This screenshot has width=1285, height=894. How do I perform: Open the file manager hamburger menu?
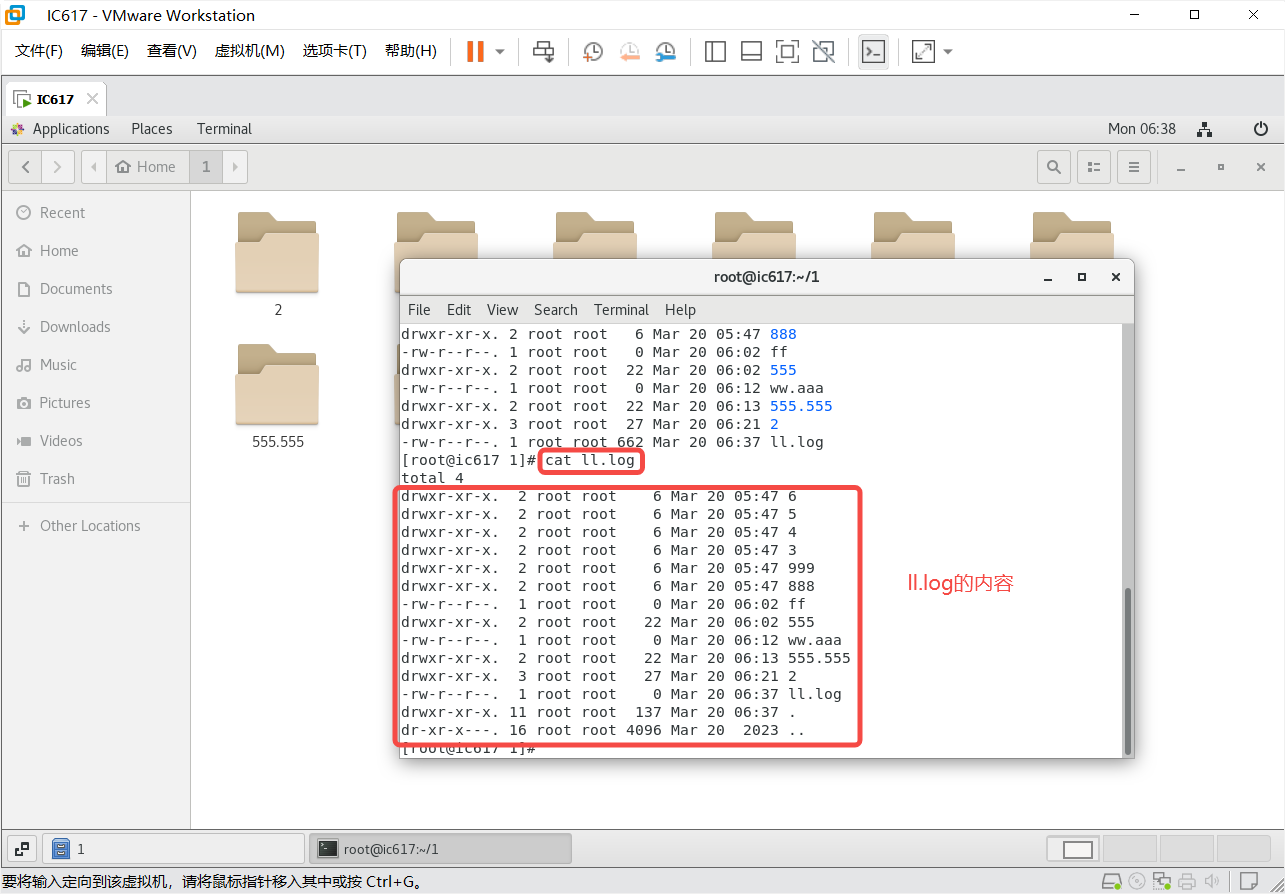coord(1134,167)
